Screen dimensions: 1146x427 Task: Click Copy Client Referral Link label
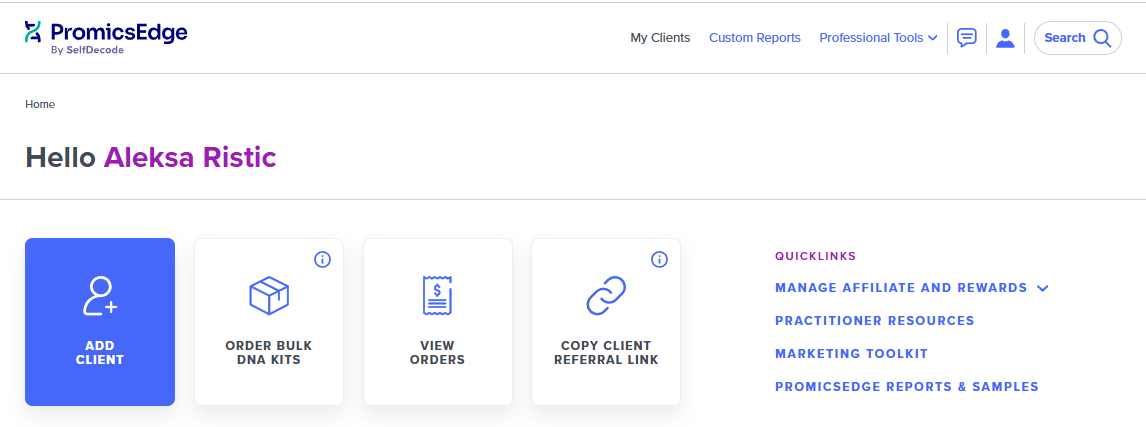click(x=607, y=352)
